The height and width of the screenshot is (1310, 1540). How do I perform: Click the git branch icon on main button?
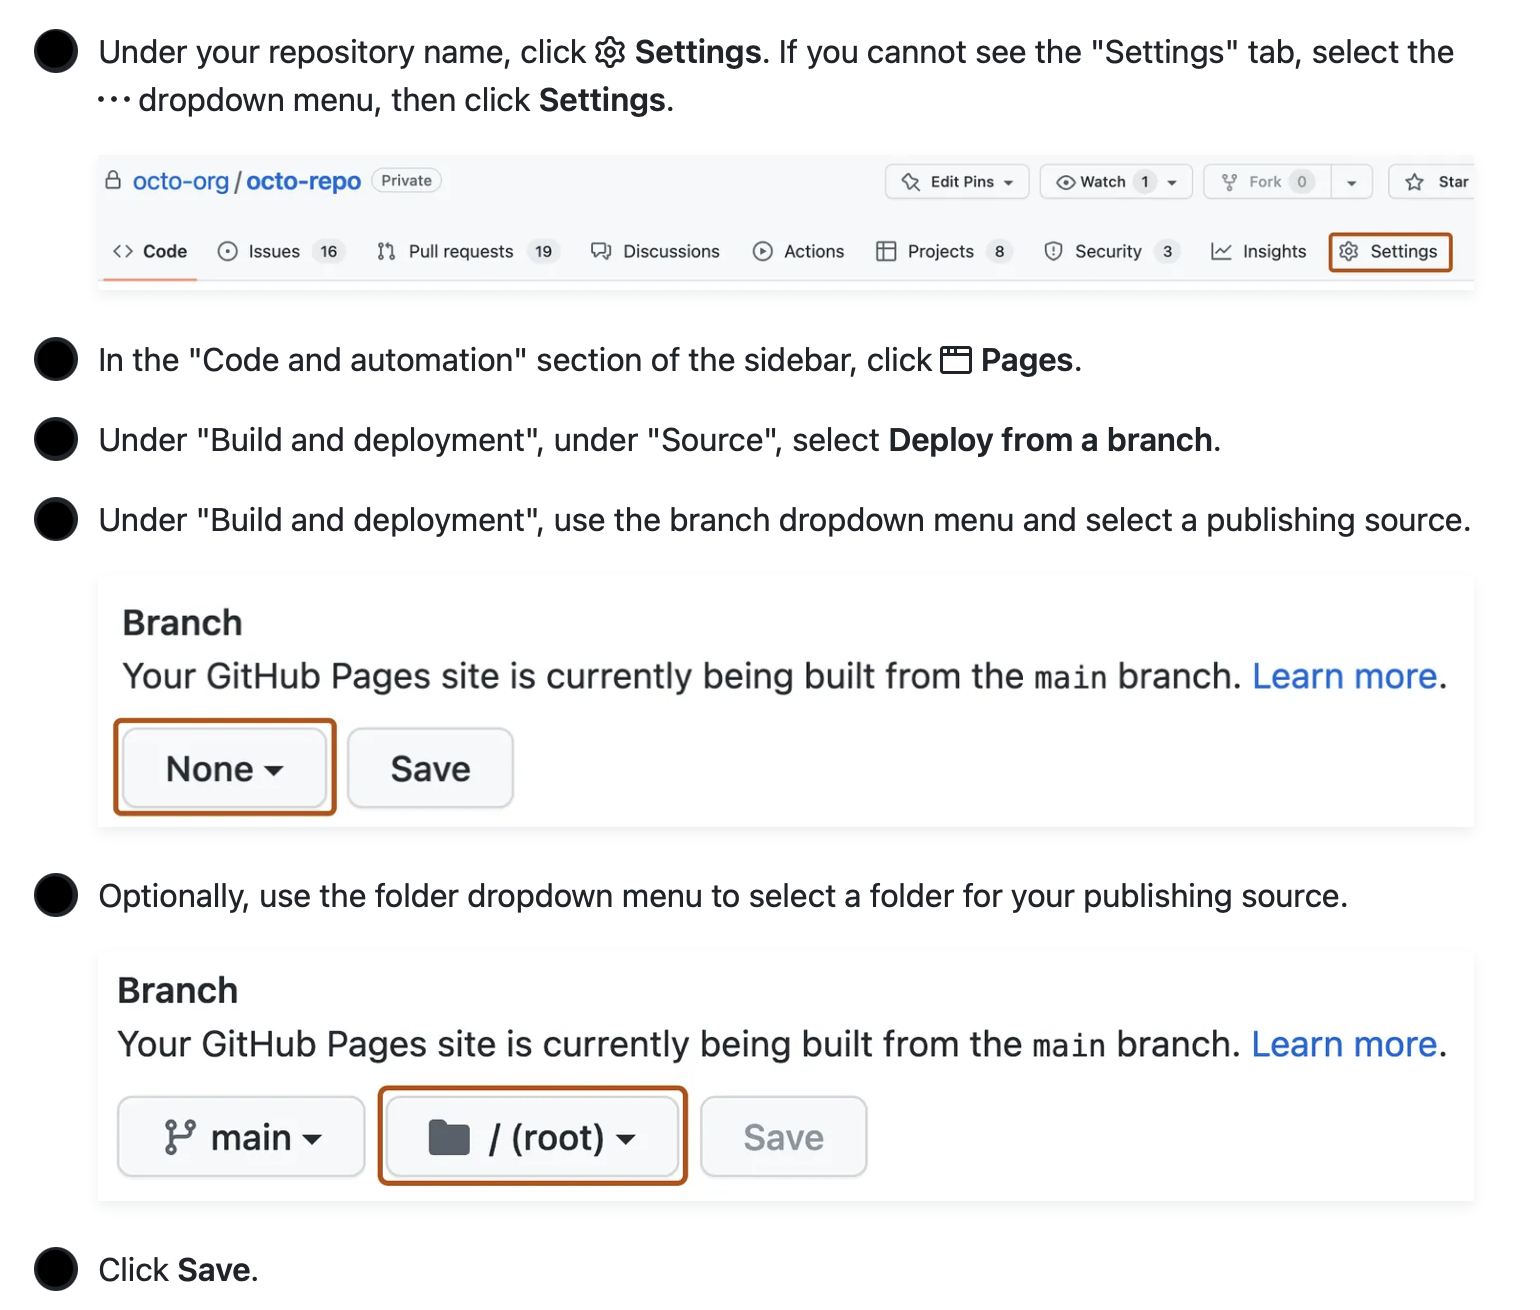180,1137
